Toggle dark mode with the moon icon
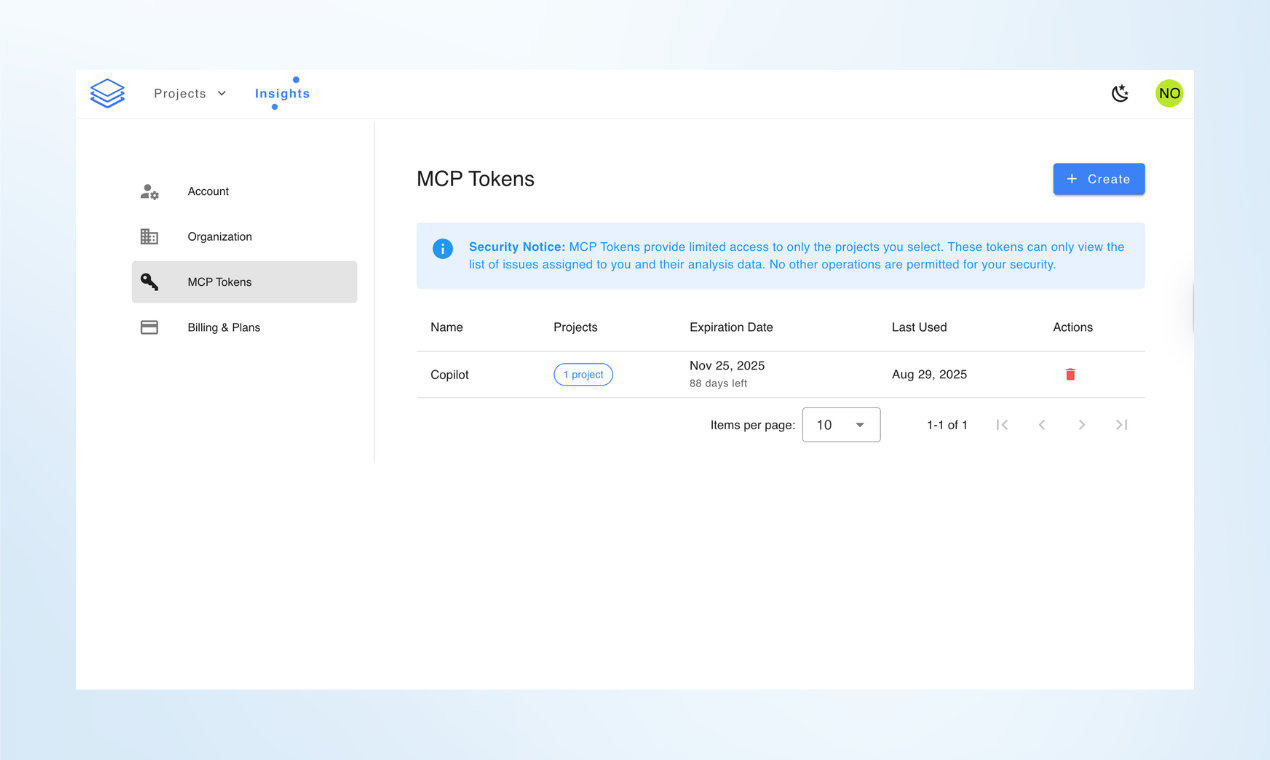Viewport: 1270px width, 760px height. [x=1120, y=94]
